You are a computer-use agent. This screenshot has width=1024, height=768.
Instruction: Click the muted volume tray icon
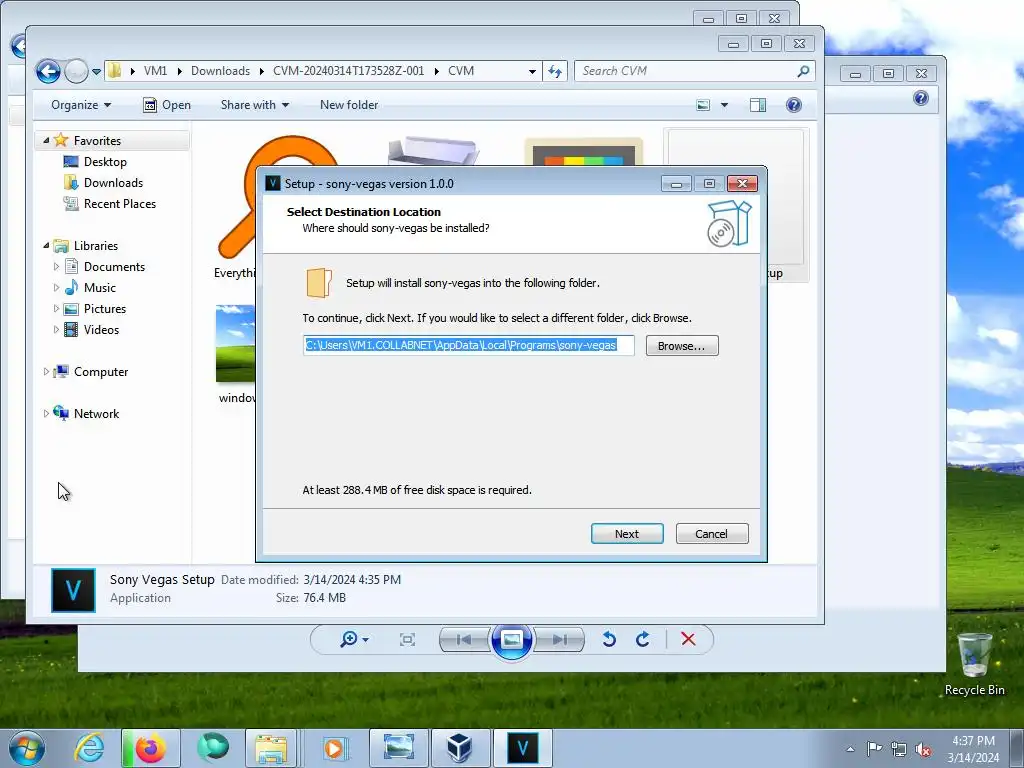(923, 749)
